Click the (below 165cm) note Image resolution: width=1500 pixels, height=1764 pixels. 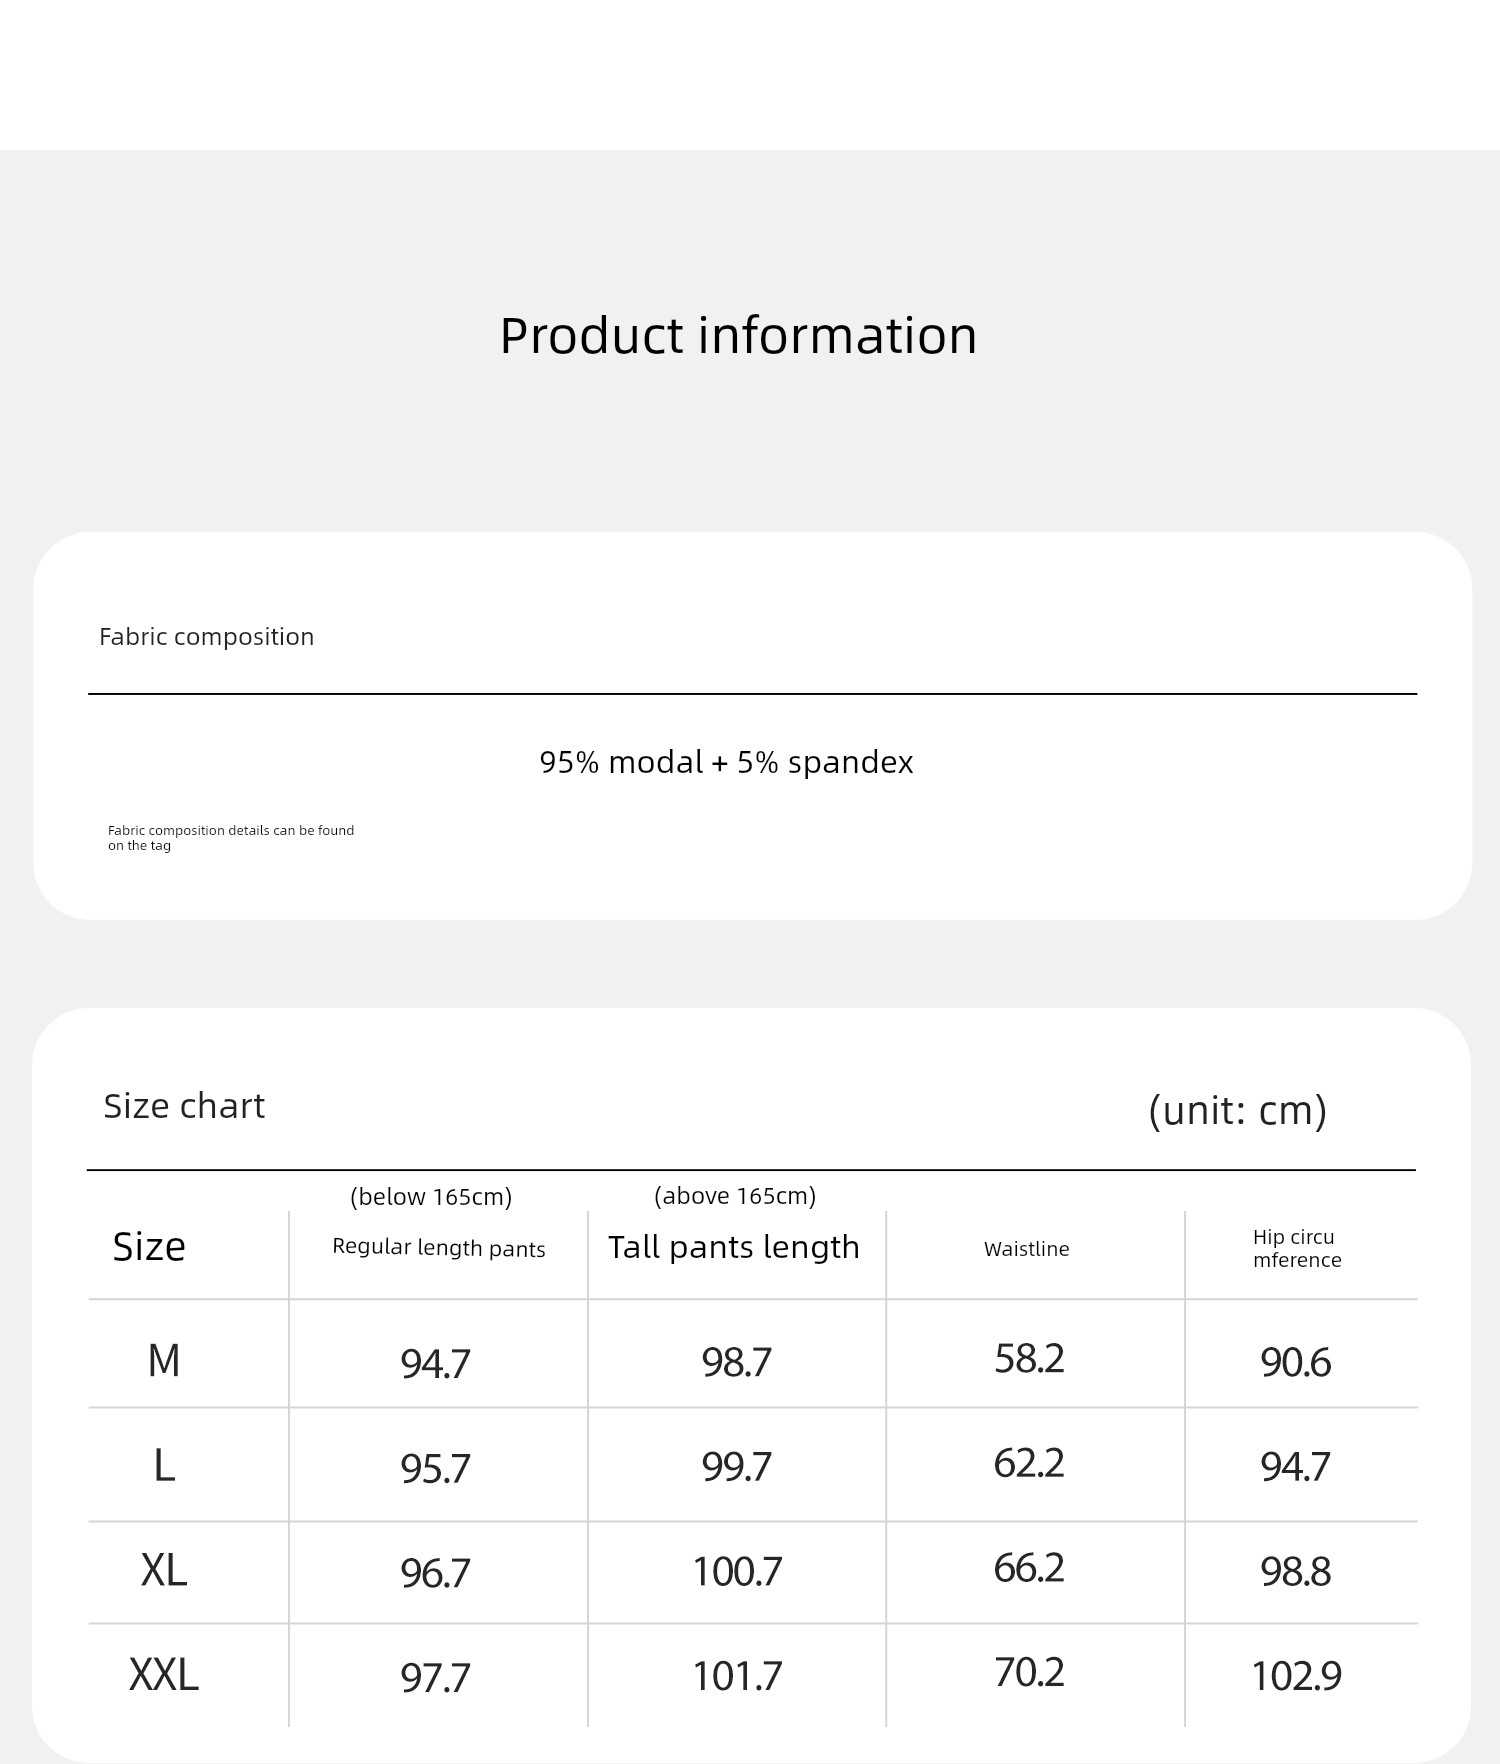point(431,1197)
